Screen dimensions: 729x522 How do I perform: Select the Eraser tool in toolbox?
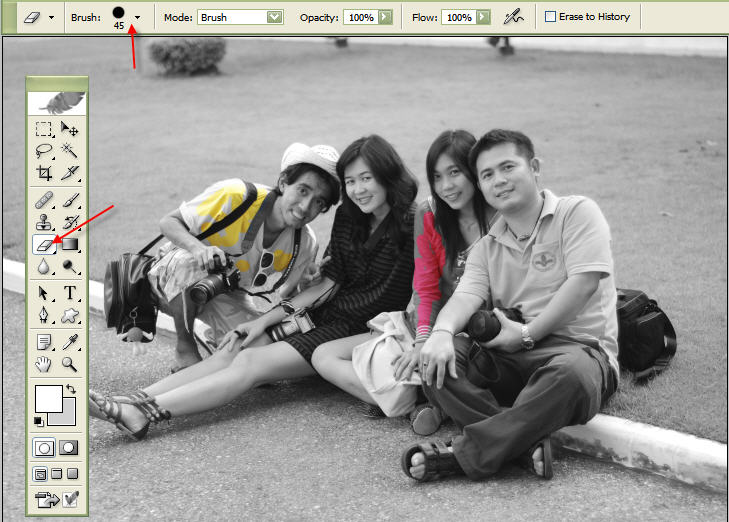coord(44,244)
